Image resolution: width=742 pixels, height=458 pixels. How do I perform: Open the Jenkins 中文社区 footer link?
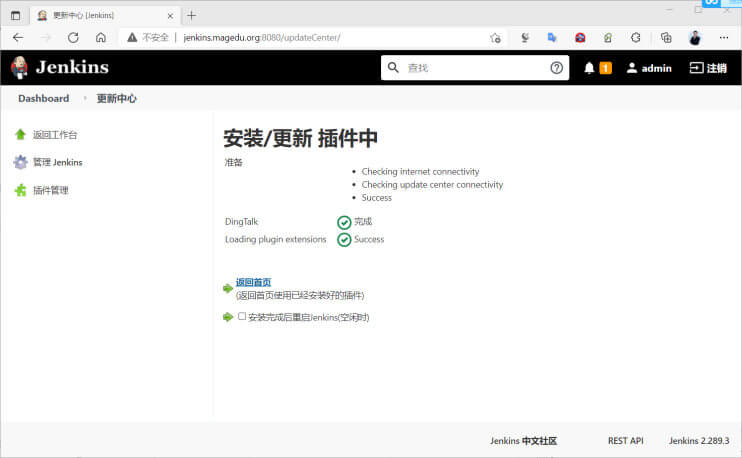(523, 441)
